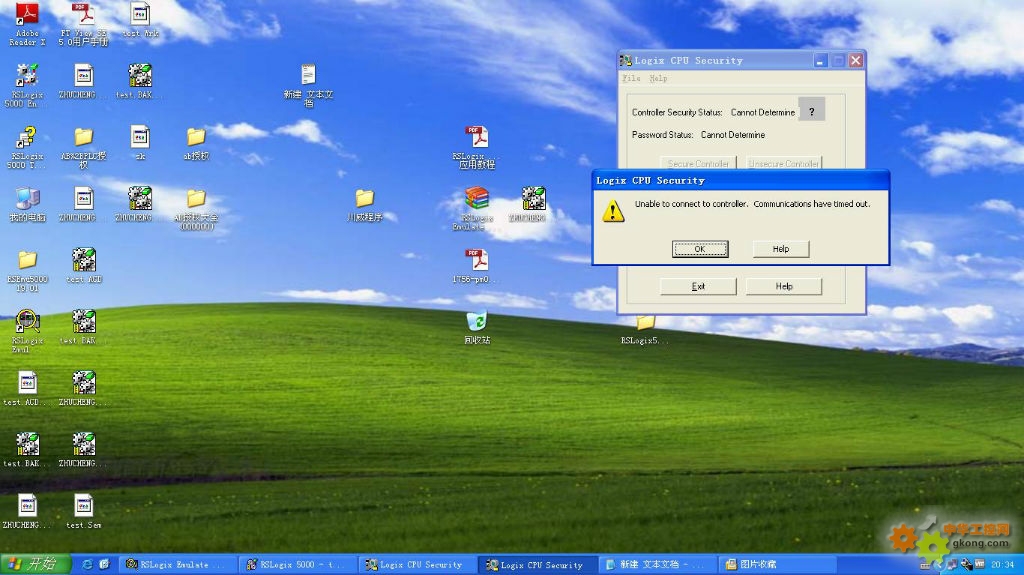Select the 1756-pm0 PDF file icon
Screen dimensions: 1024x575
[476, 260]
